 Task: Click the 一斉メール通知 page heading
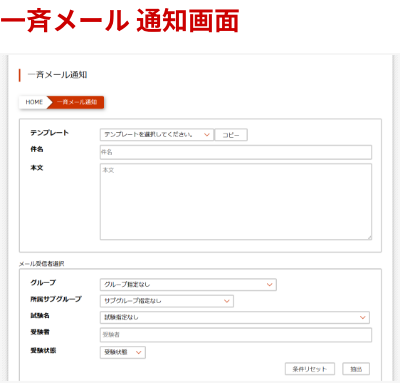tap(57, 75)
